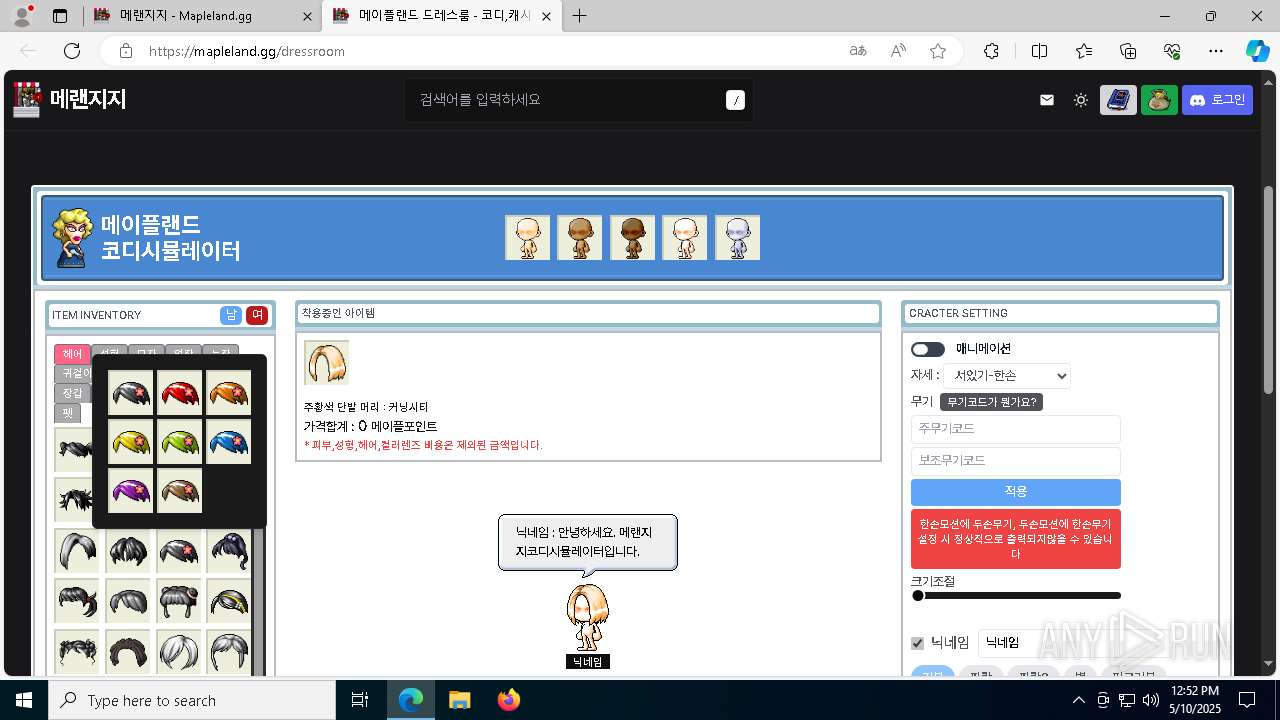This screenshot has width=1280, height=720.
Task: Focus the 보조무기코드 input field
Action: (x=1015, y=461)
